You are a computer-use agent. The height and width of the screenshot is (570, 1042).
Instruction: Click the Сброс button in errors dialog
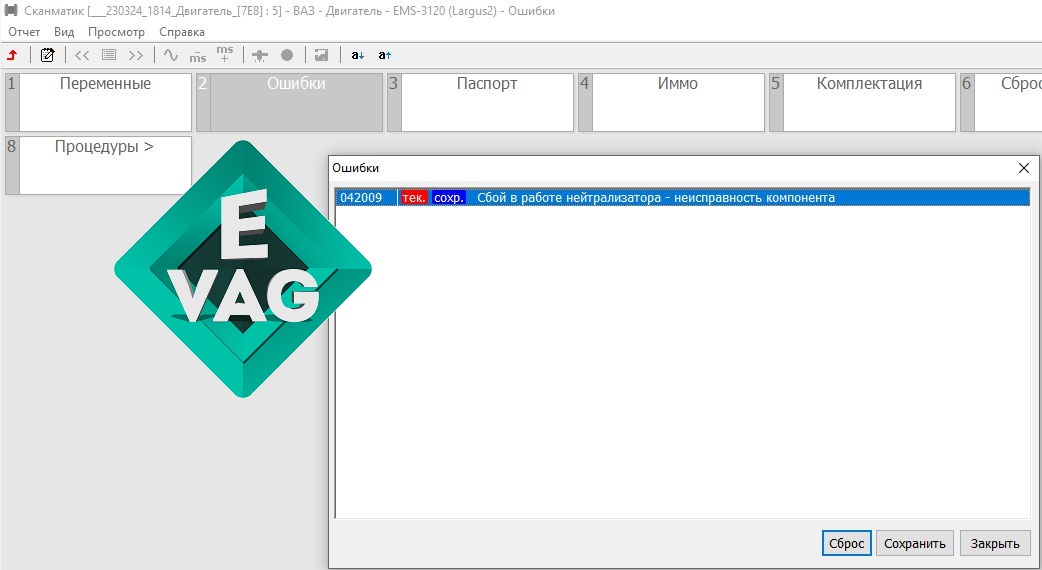[847, 543]
